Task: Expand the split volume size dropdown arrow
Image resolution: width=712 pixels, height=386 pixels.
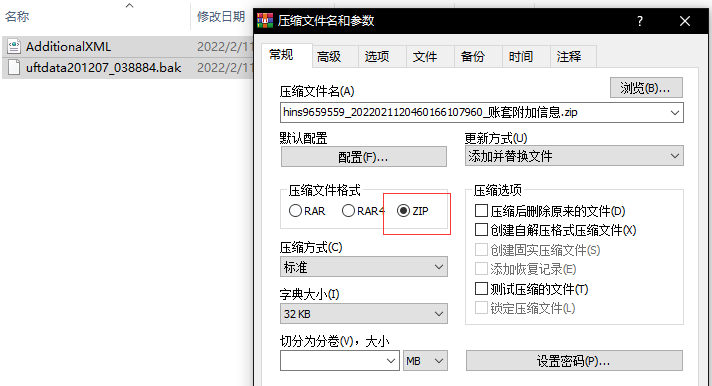Action: click(x=391, y=361)
